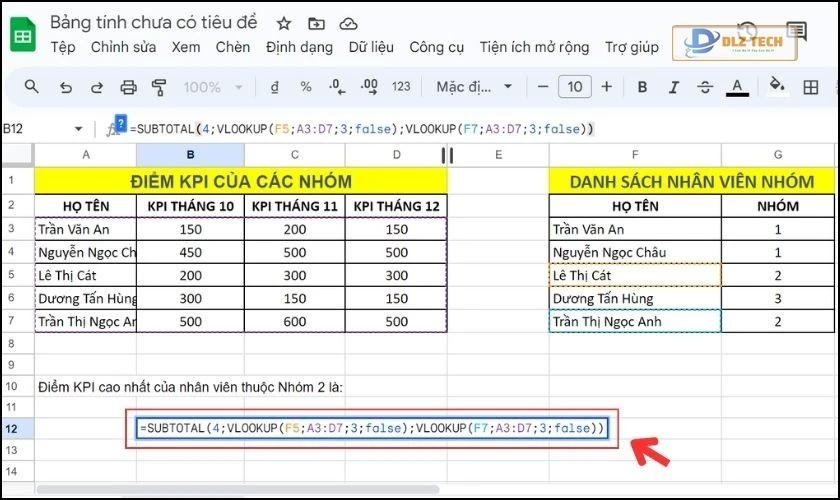Open the Định dạng menu
Screen dimensions: 840x500
tap(300, 47)
